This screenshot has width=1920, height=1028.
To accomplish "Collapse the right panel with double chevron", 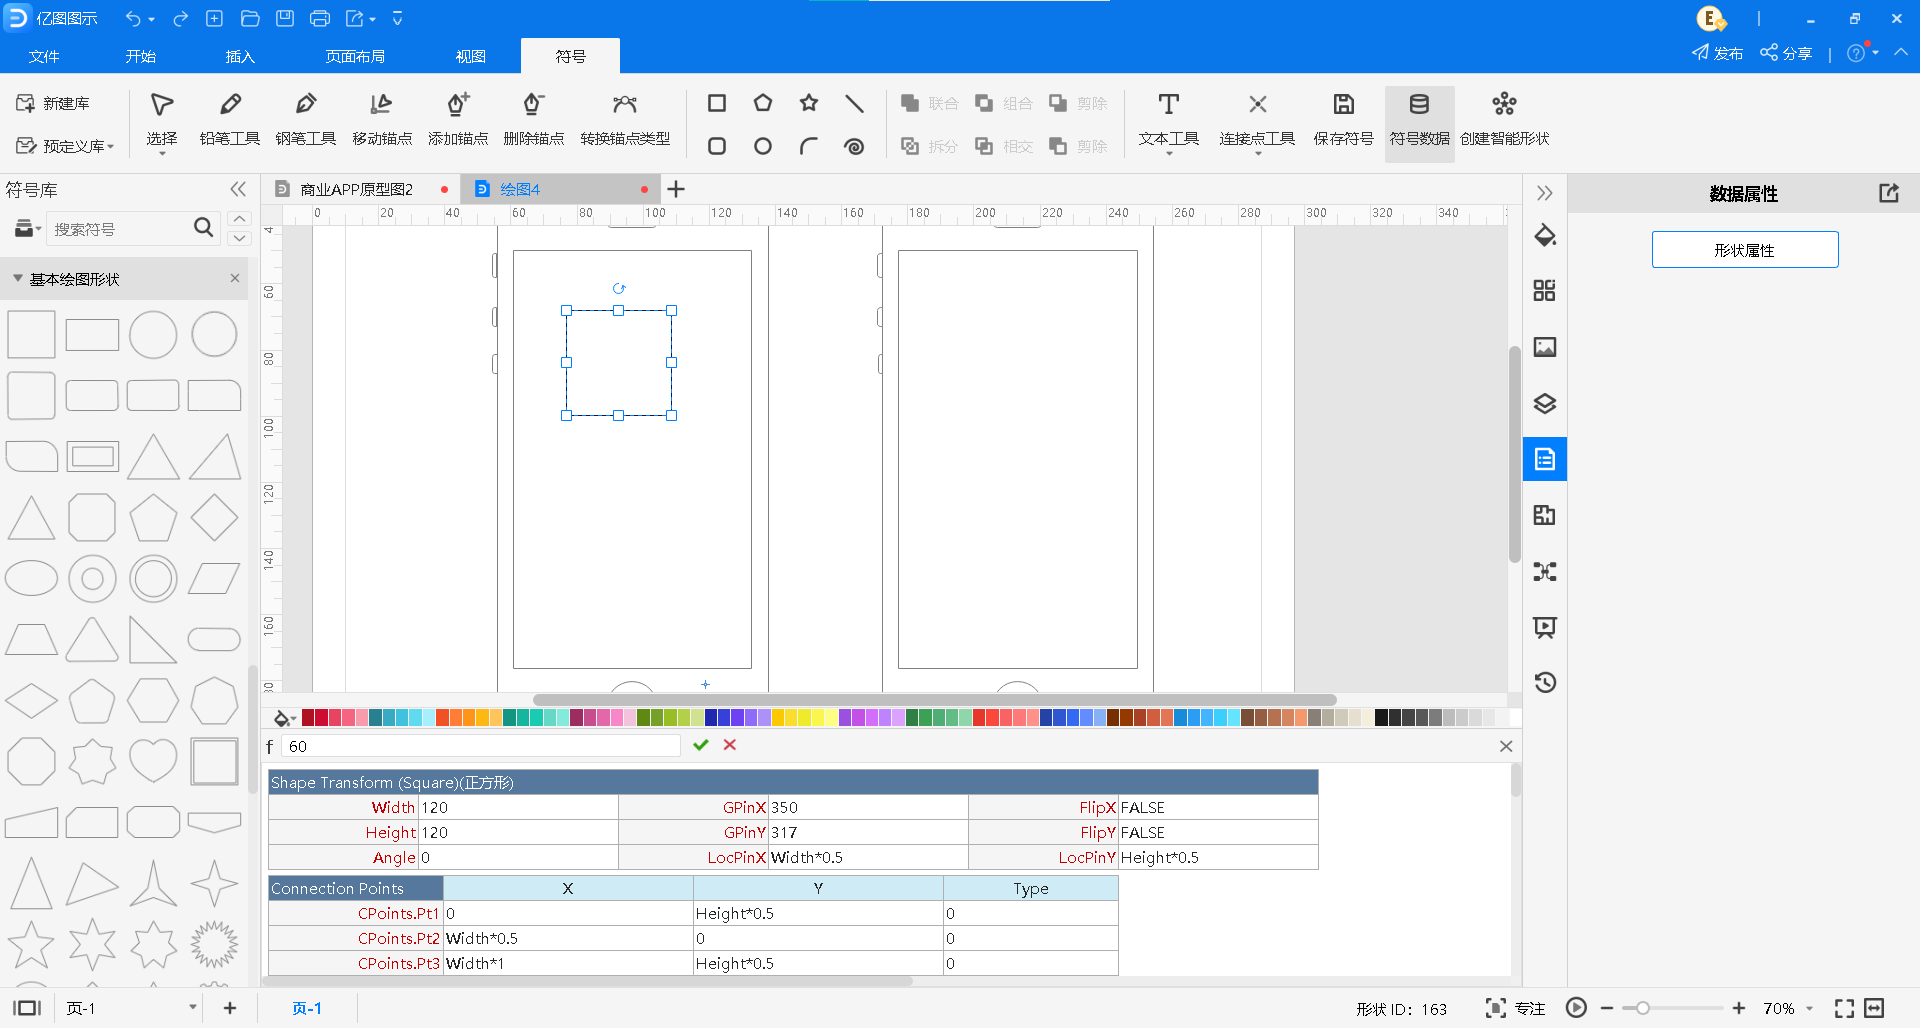I will (x=1545, y=193).
